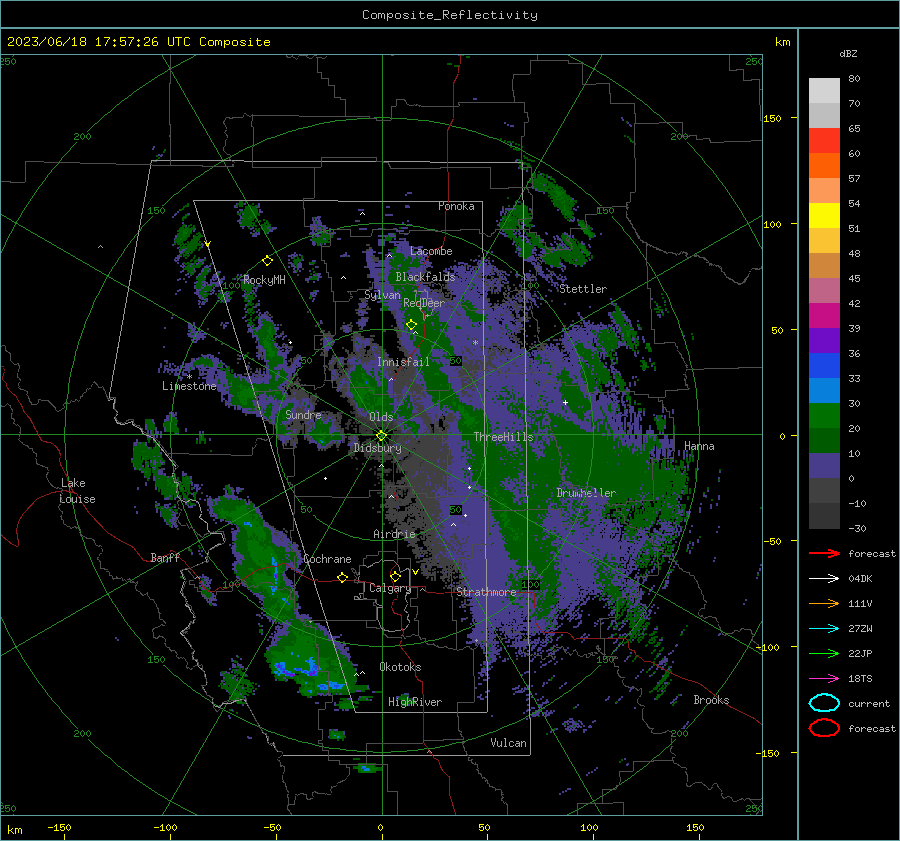
Task: Select the 39 dBZ magenta color swatch
Action: coord(824,315)
